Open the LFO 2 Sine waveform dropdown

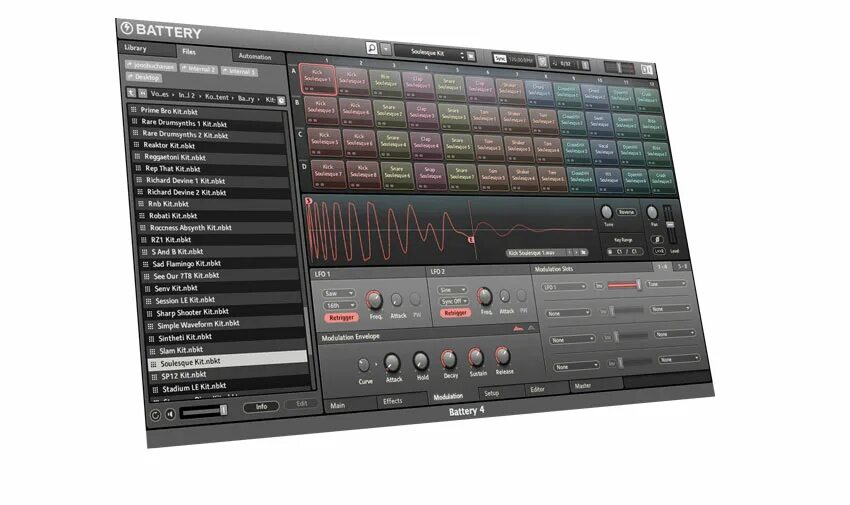pyautogui.click(x=453, y=290)
